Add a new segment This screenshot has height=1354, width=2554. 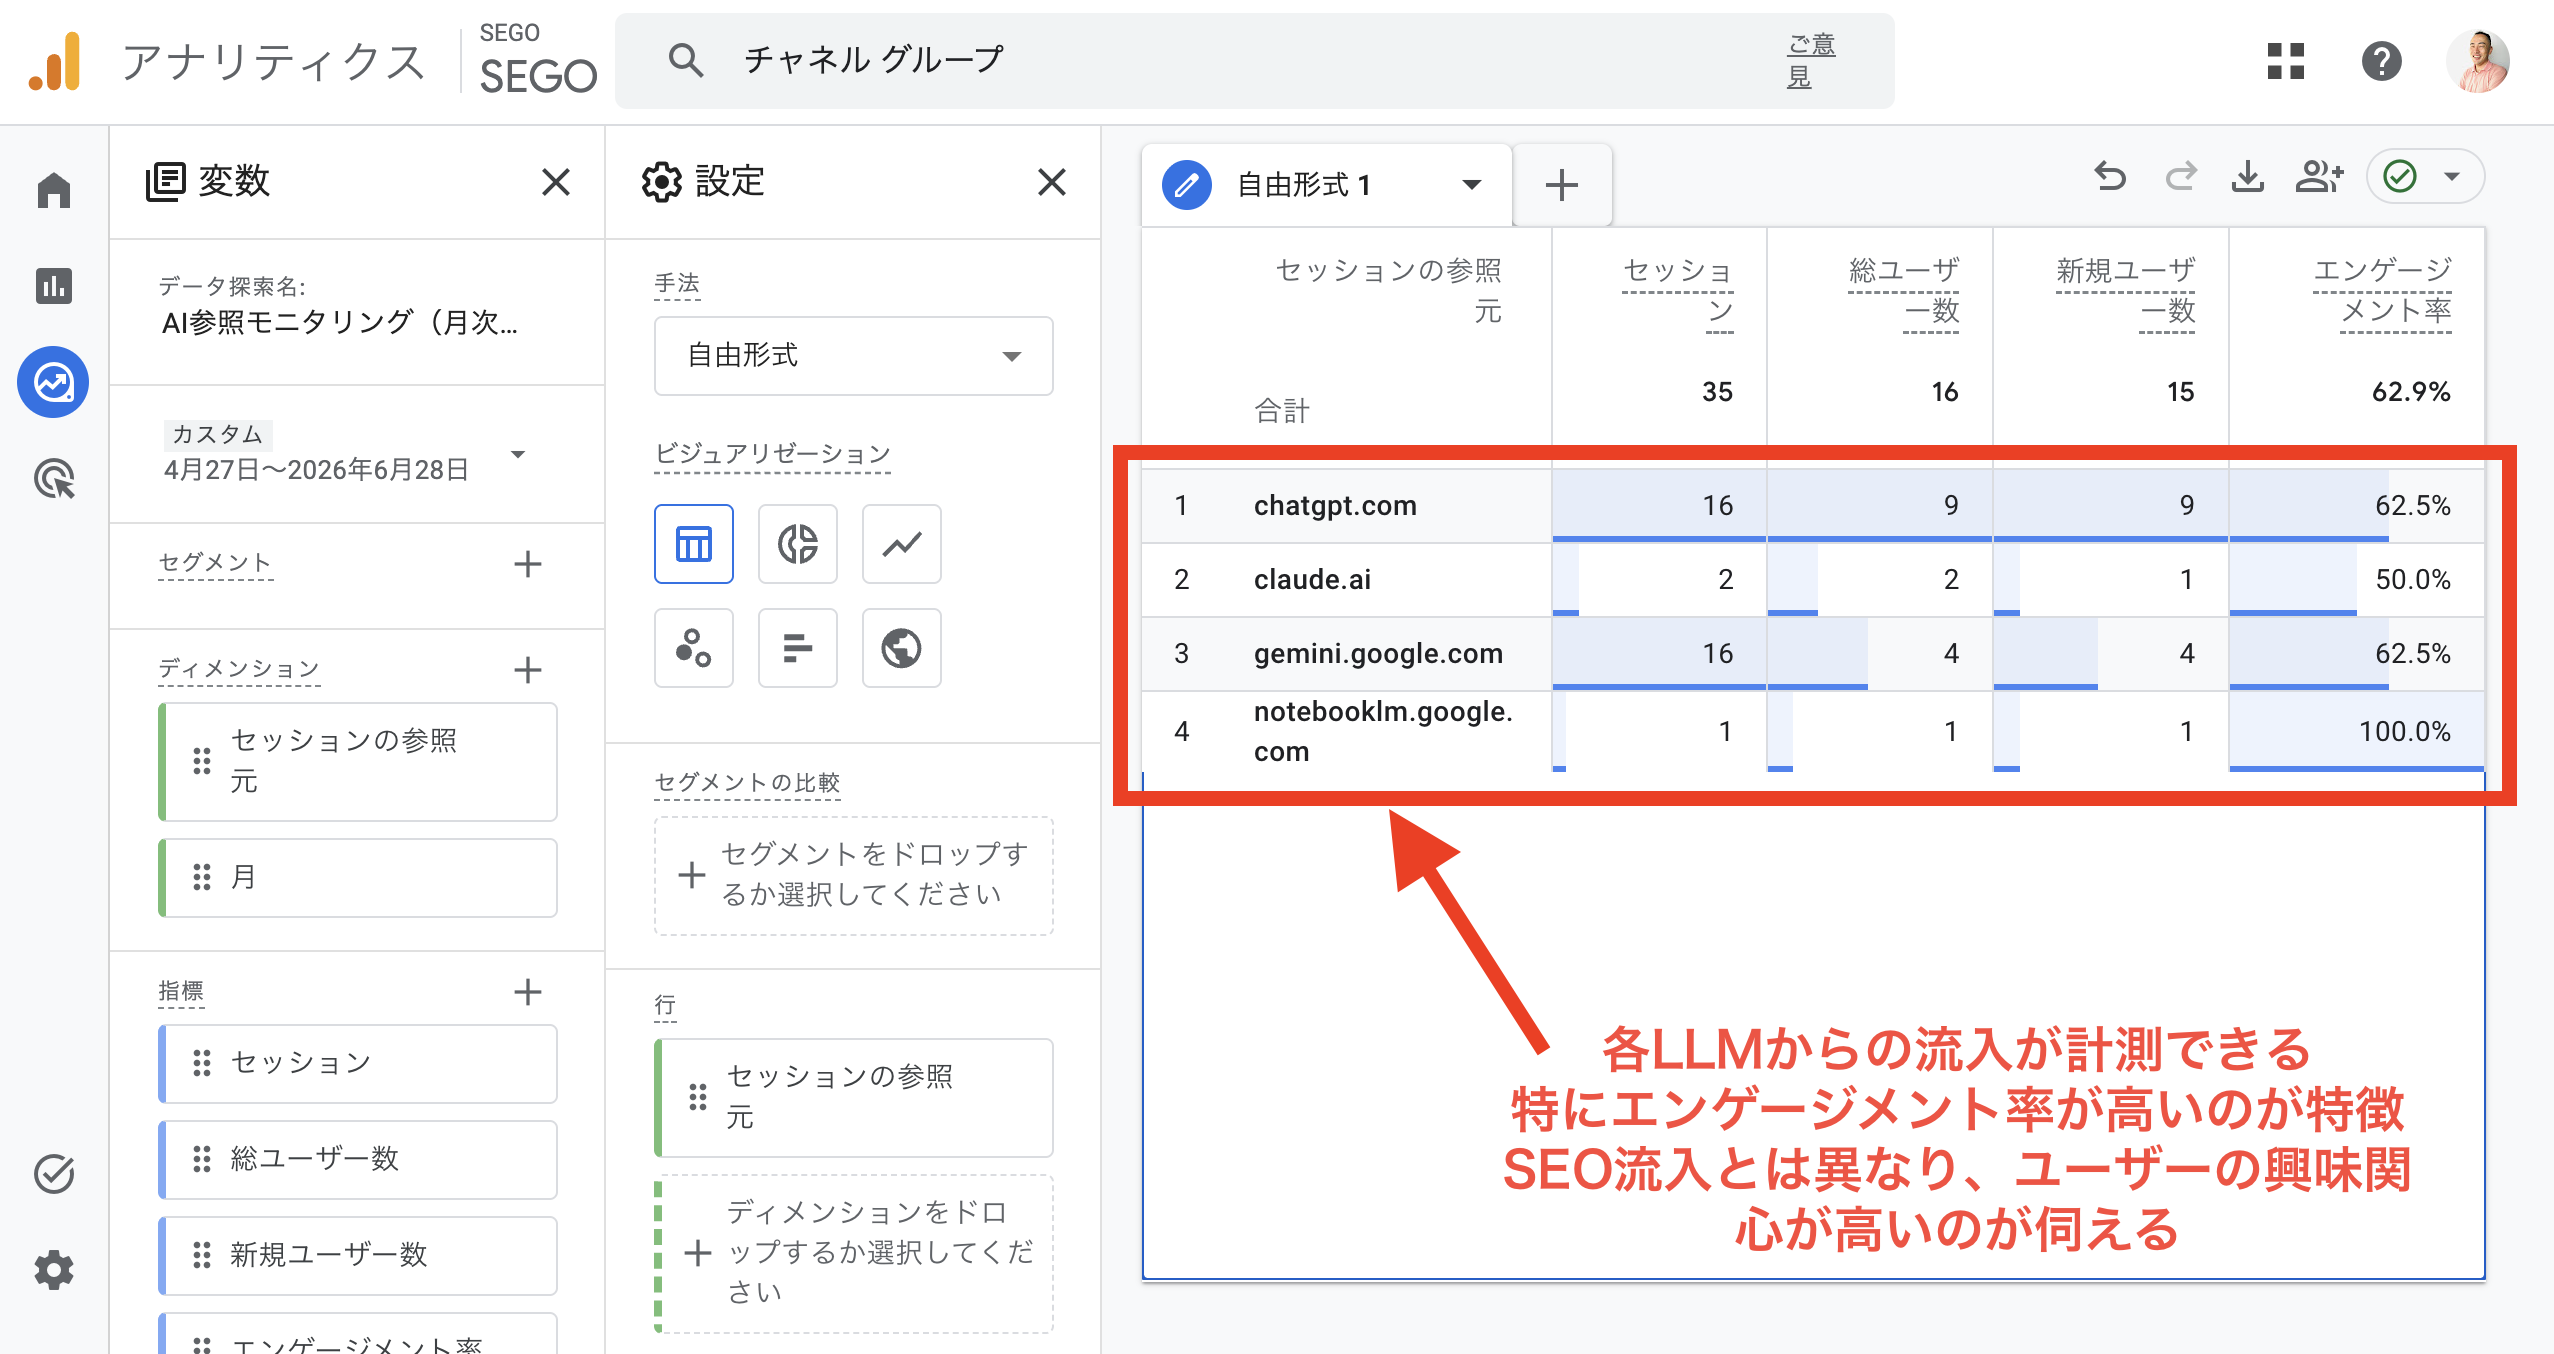[528, 564]
